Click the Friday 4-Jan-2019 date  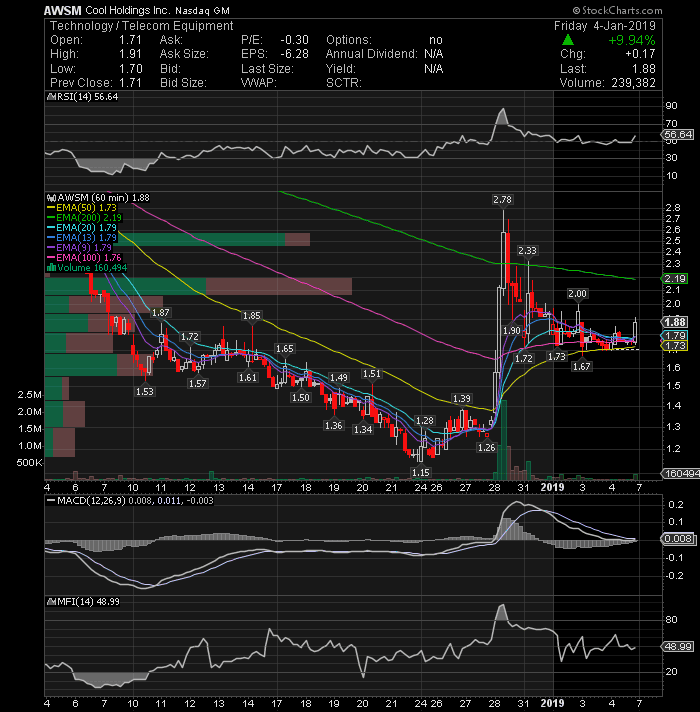coord(605,26)
